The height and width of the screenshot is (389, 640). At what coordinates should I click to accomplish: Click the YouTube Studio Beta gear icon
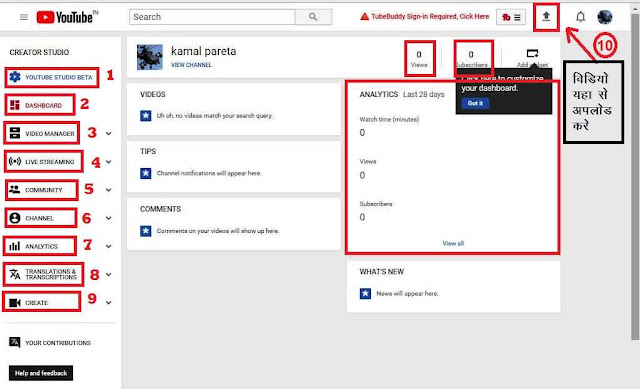15,77
